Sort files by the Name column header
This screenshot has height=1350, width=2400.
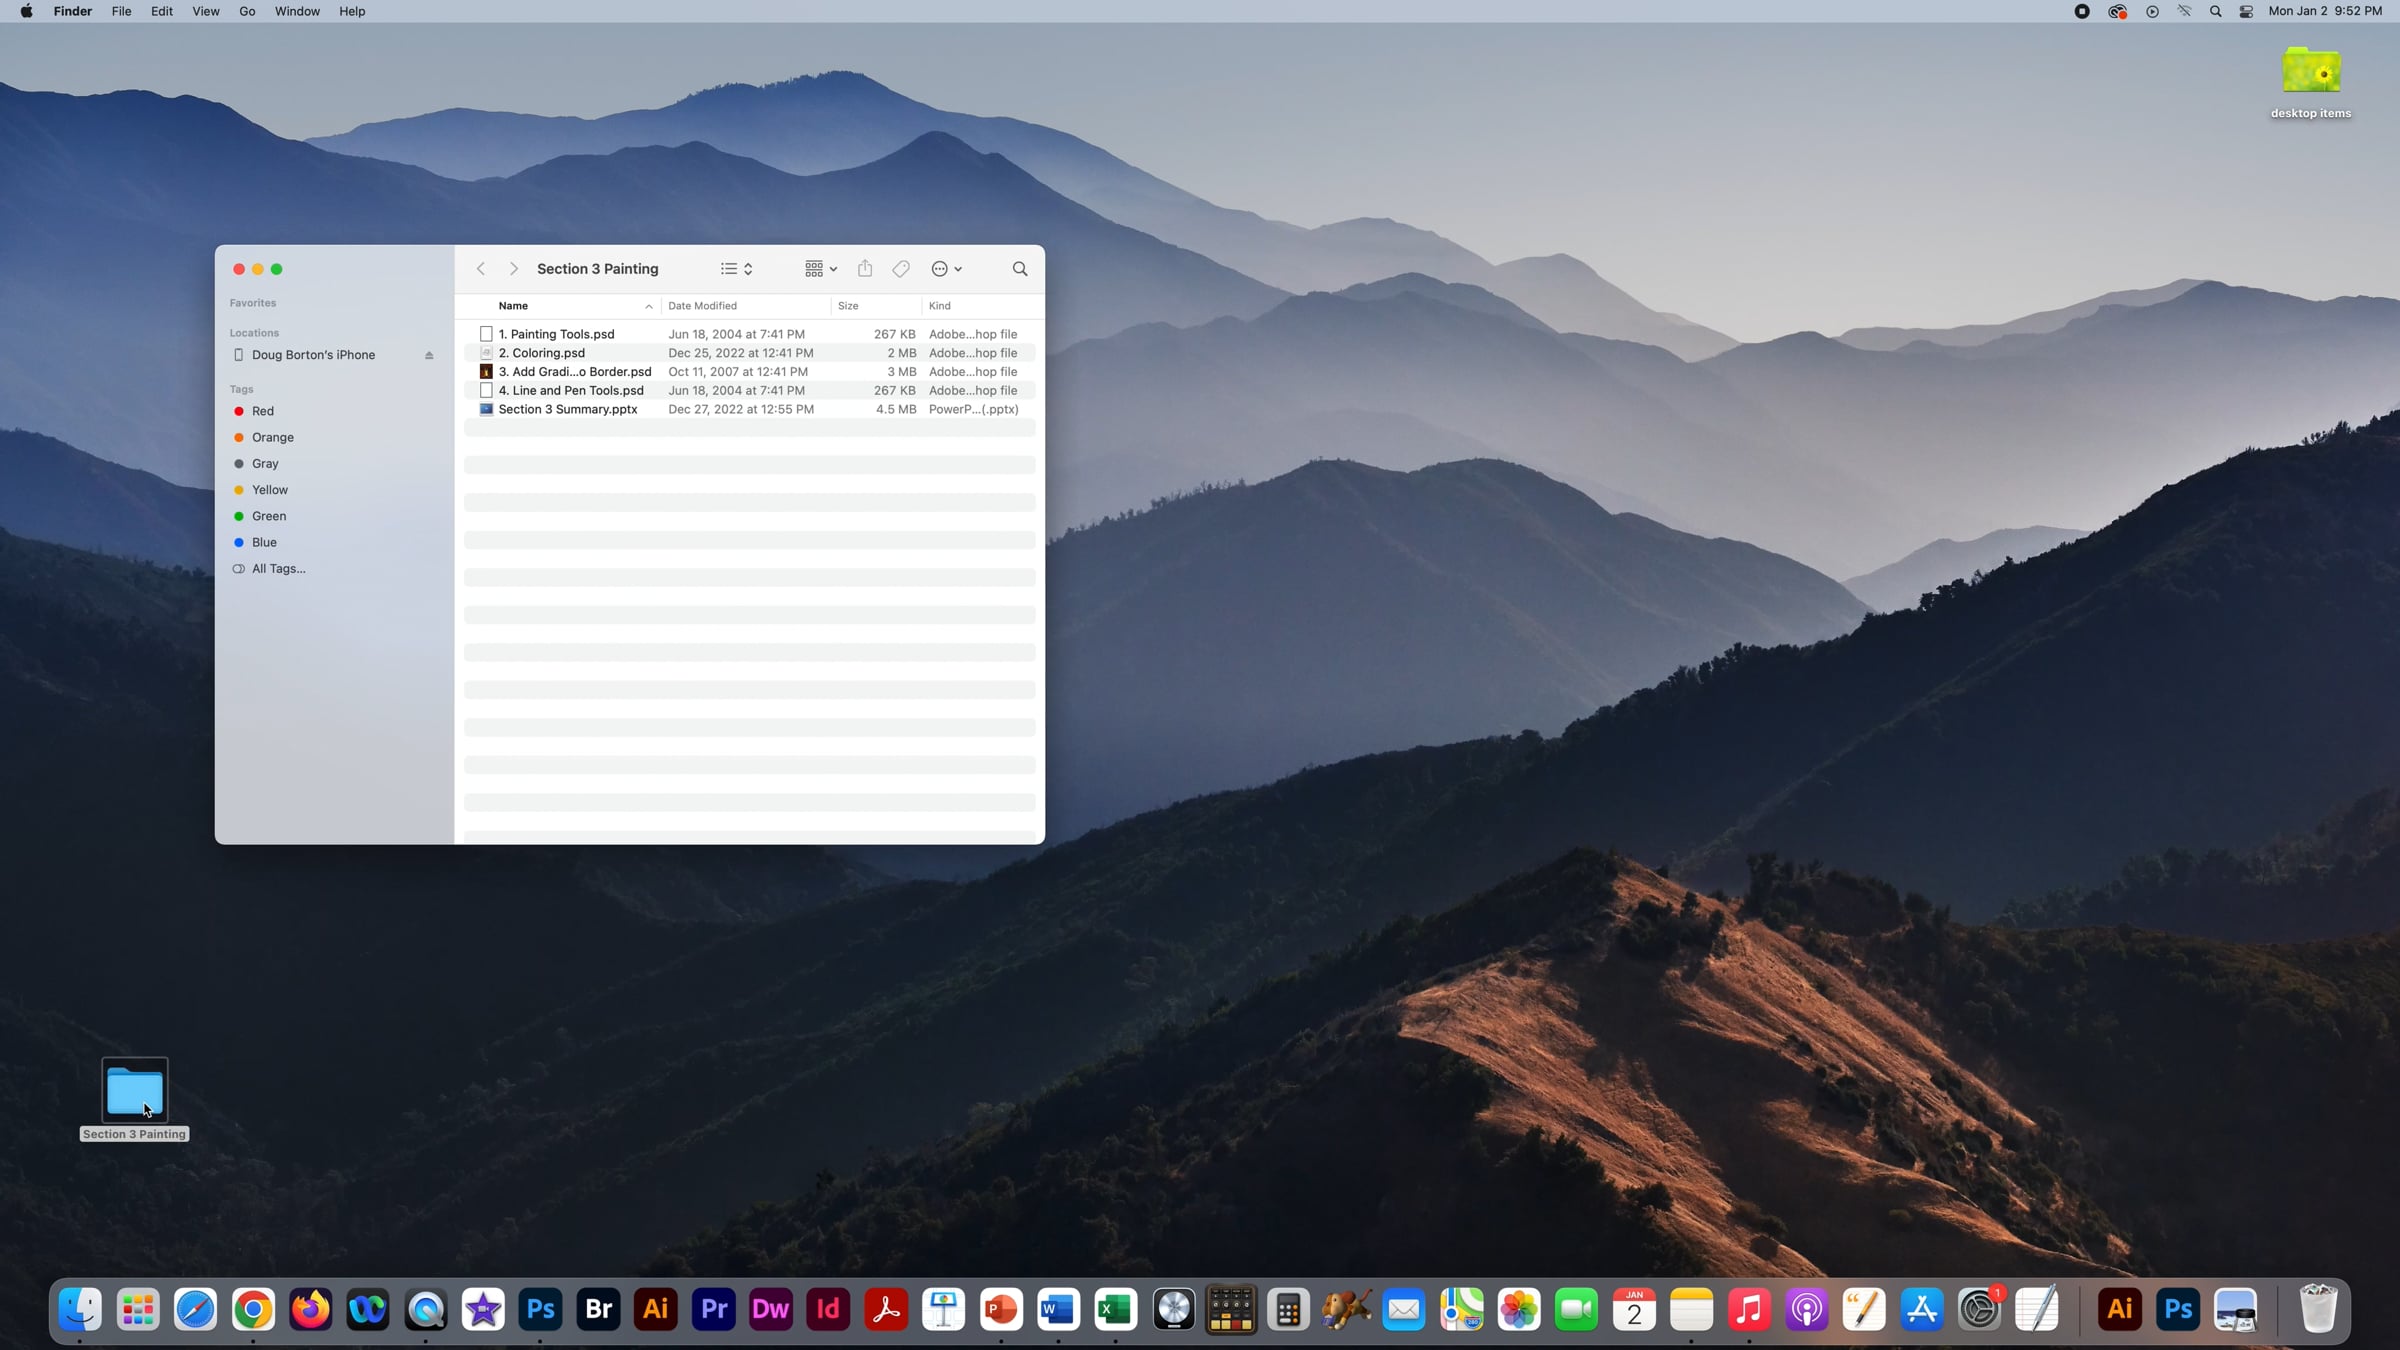pos(513,306)
